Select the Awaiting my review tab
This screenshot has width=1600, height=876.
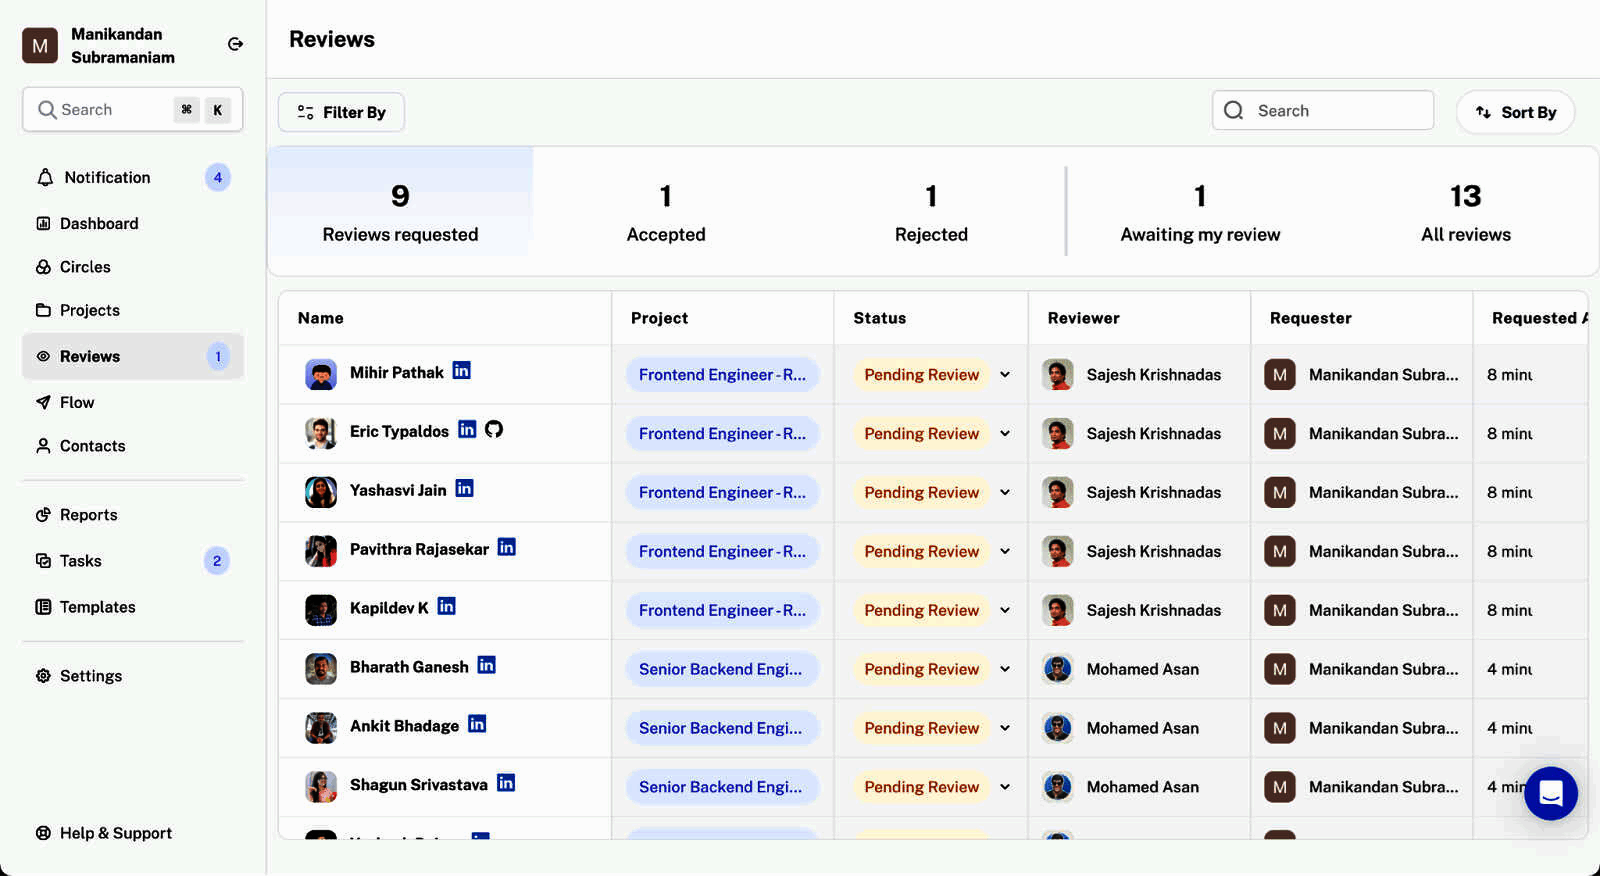(1200, 212)
